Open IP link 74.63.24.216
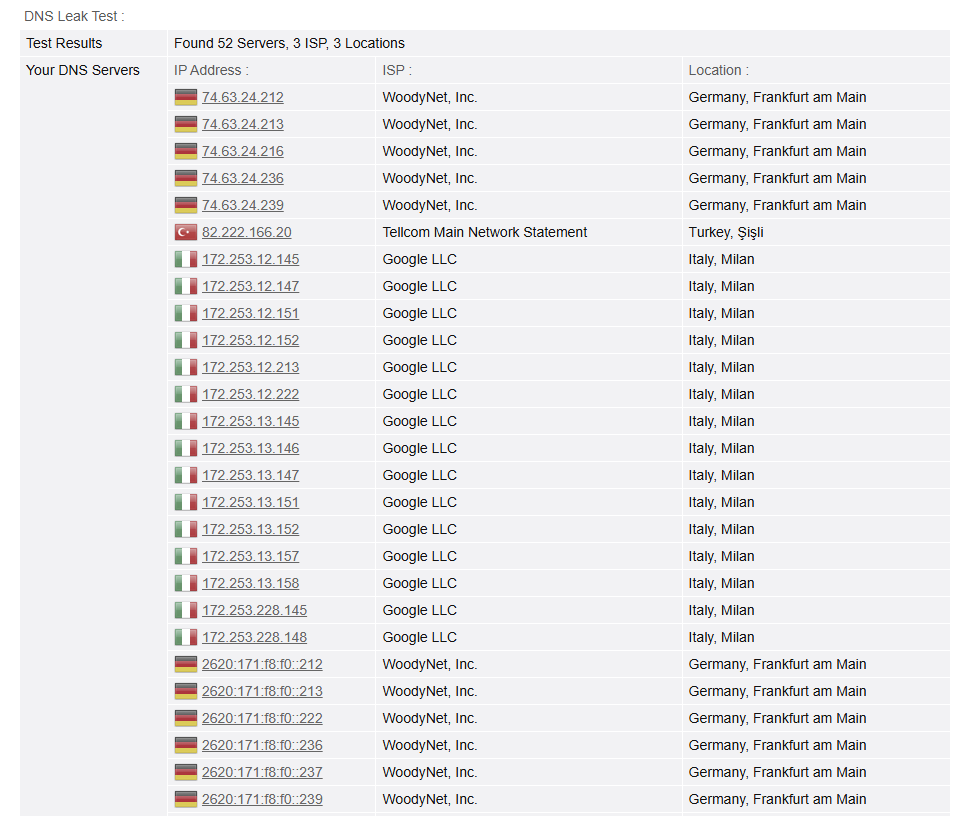 243,151
